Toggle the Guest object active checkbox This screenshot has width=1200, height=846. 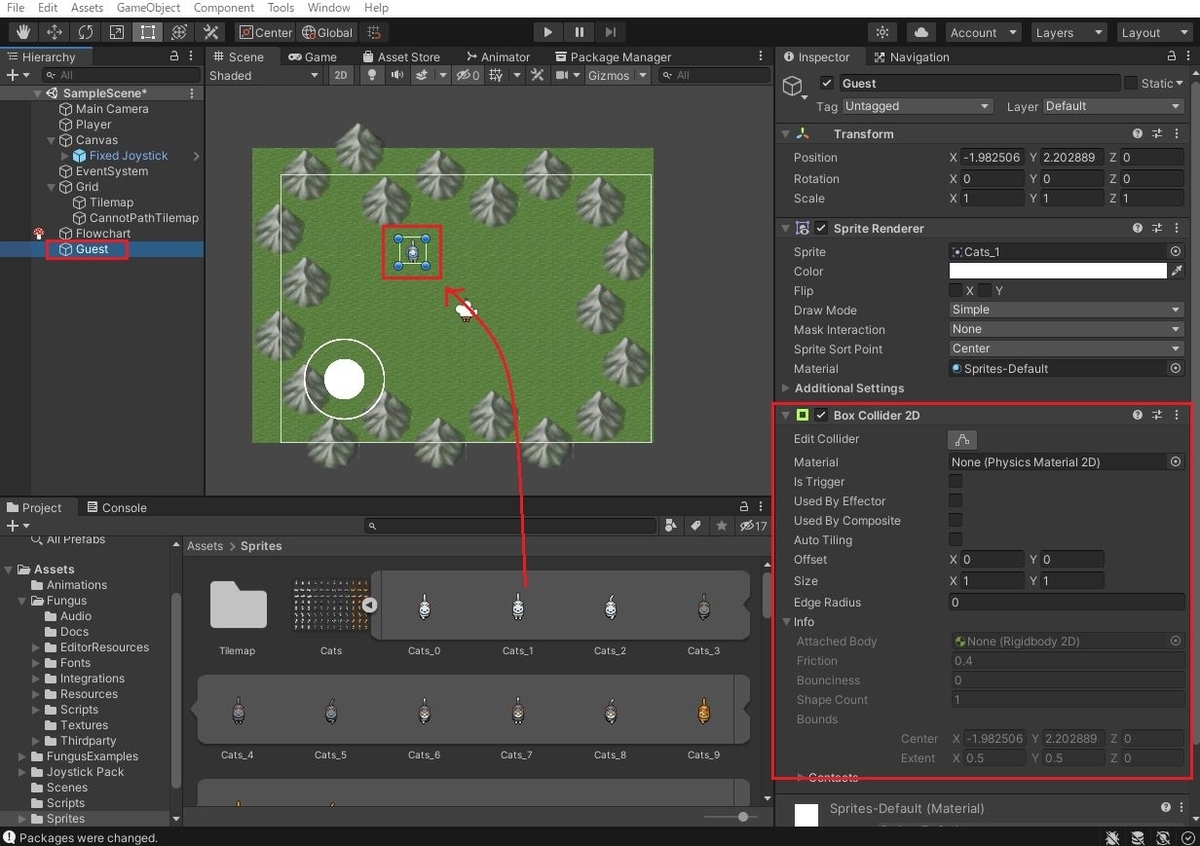point(826,83)
